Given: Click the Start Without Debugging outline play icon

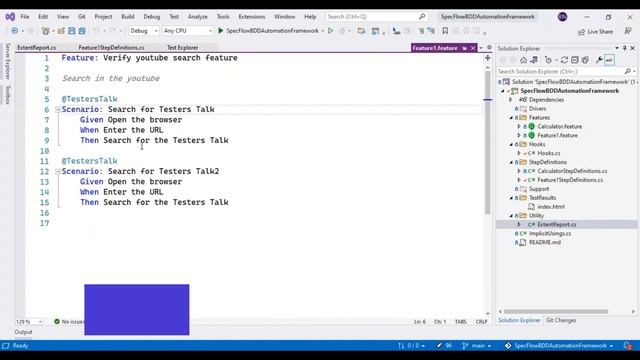Looking at the screenshot, I should pyautogui.click(x=331, y=31).
